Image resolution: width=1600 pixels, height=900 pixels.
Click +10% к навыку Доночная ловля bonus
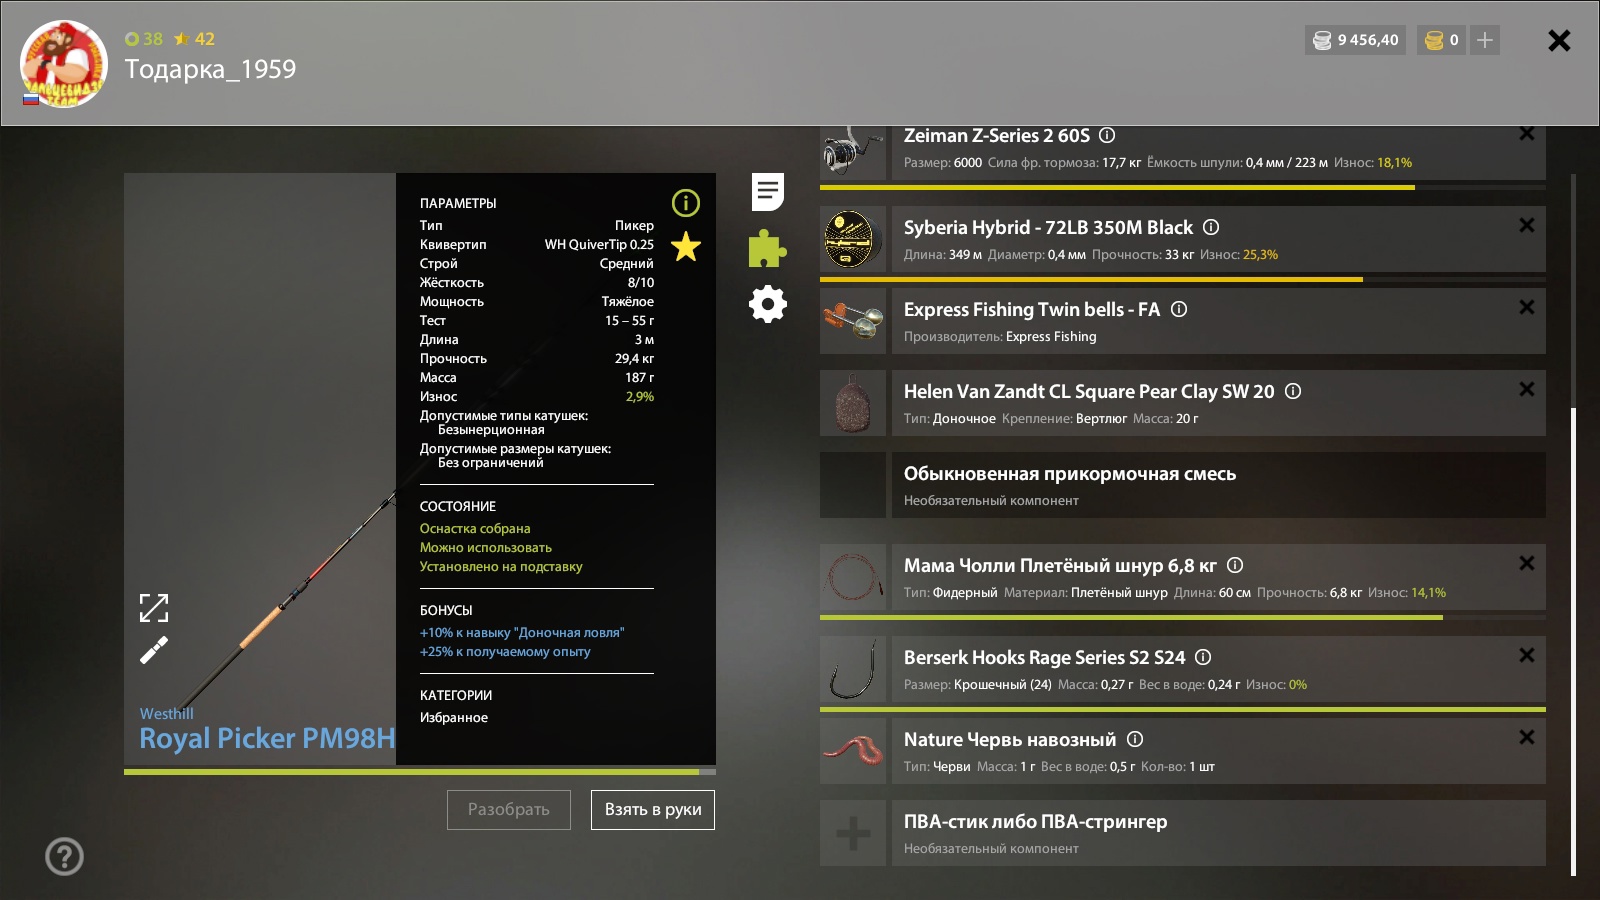(522, 633)
